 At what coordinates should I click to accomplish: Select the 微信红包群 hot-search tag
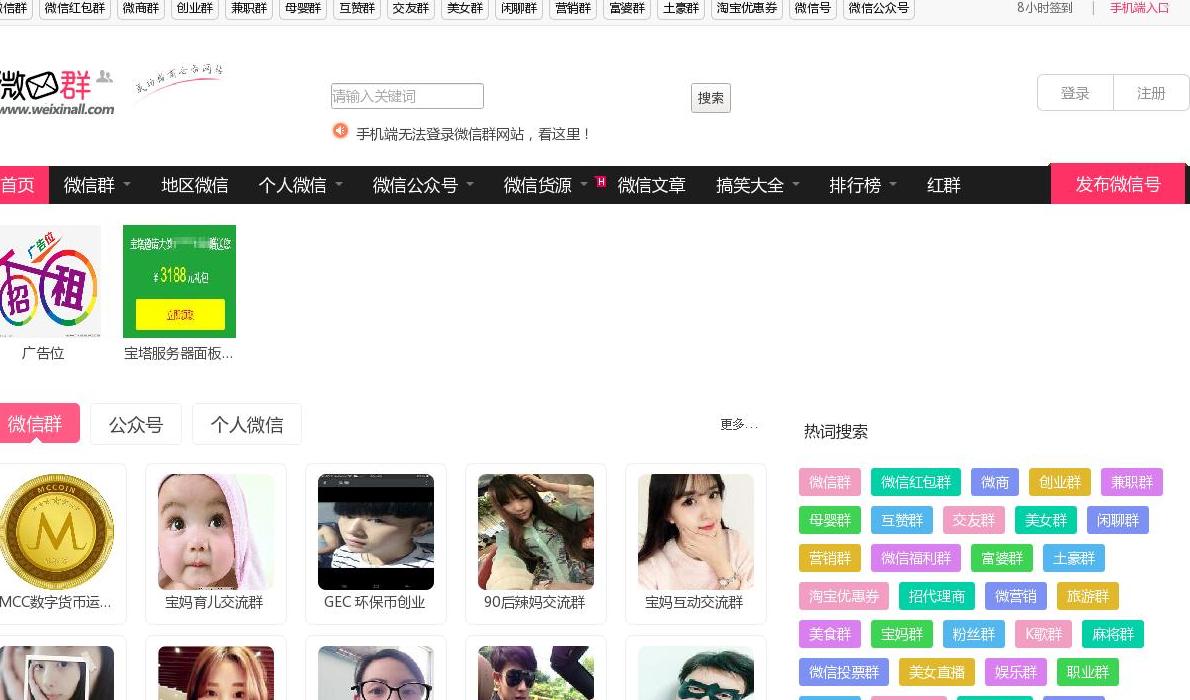tap(915, 482)
